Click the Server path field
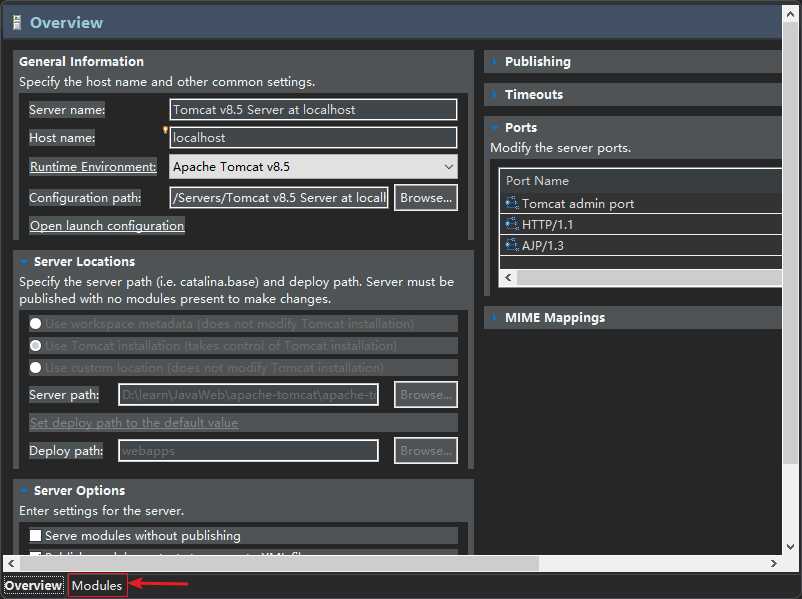 249,395
